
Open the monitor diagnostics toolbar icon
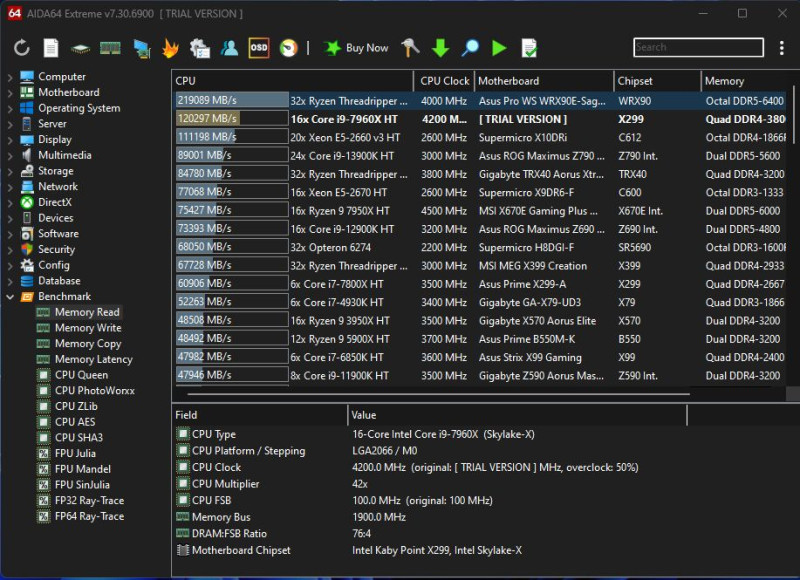click(141, 48)
